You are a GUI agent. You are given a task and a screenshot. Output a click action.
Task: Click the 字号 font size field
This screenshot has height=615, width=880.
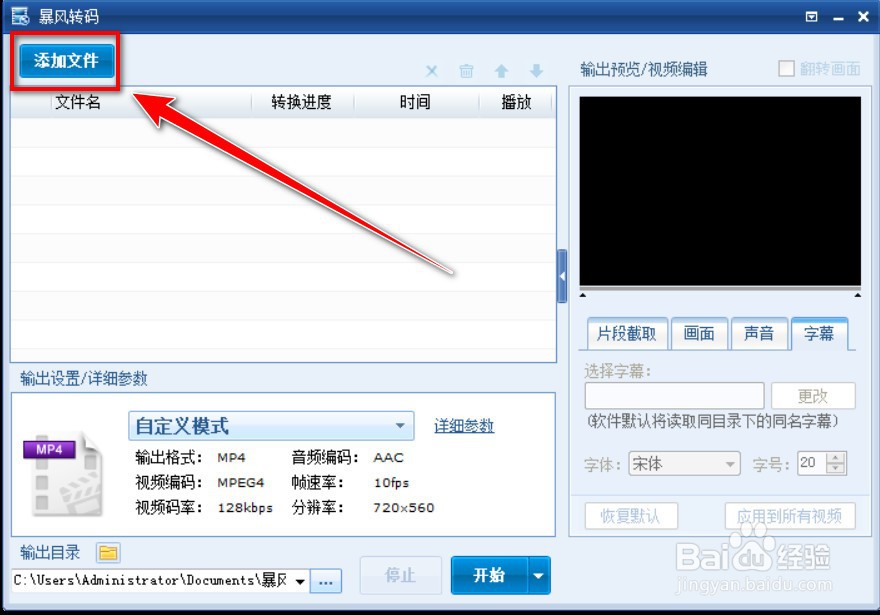[x=812, y=463]
